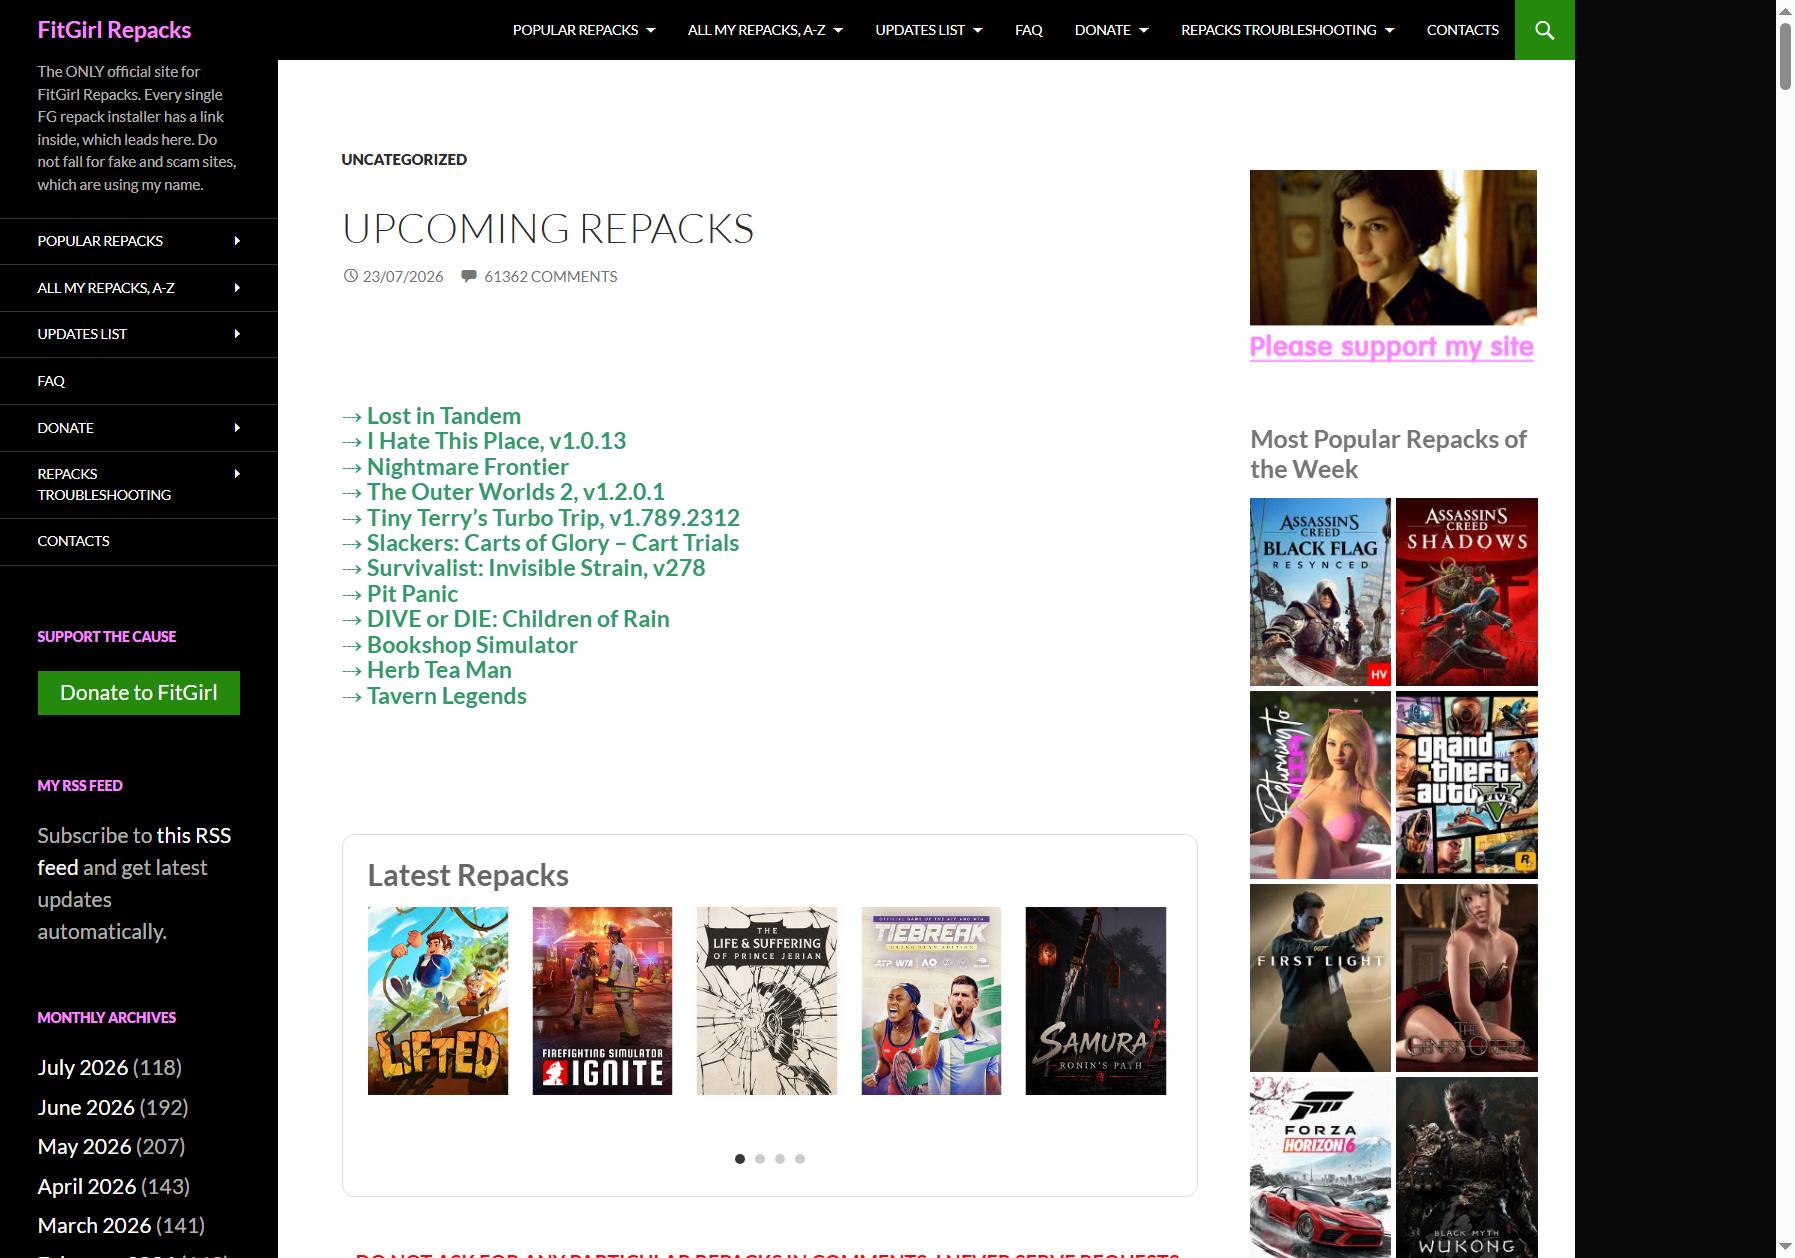
Task: Open the Tiebreak repack cover
Action: 931,1000
